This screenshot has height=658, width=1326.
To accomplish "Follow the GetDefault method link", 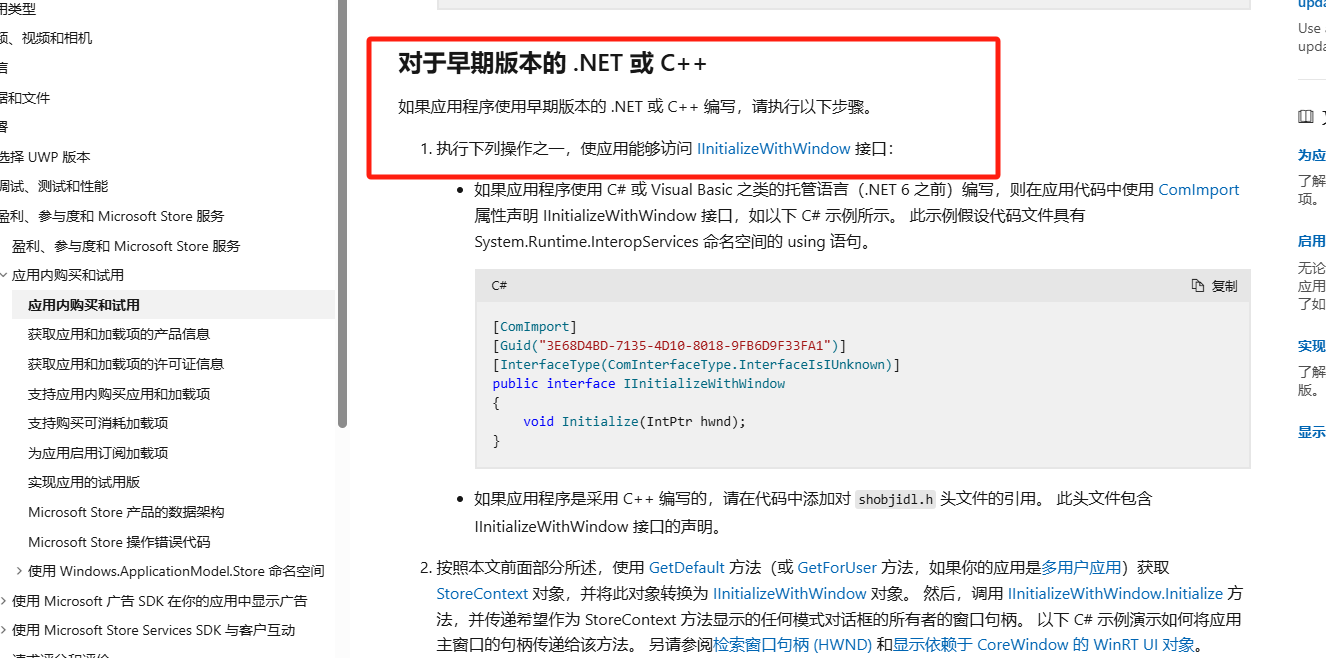I will tap(688, 567).
